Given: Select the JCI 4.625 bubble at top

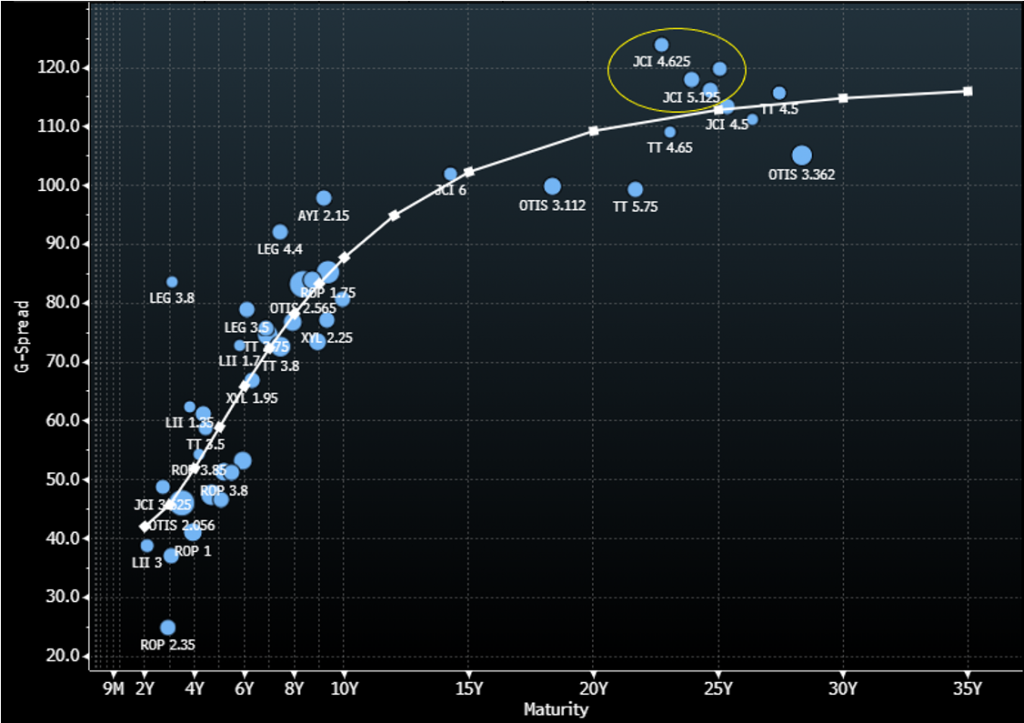Looking at the screenshot, I should coord(661,45).
